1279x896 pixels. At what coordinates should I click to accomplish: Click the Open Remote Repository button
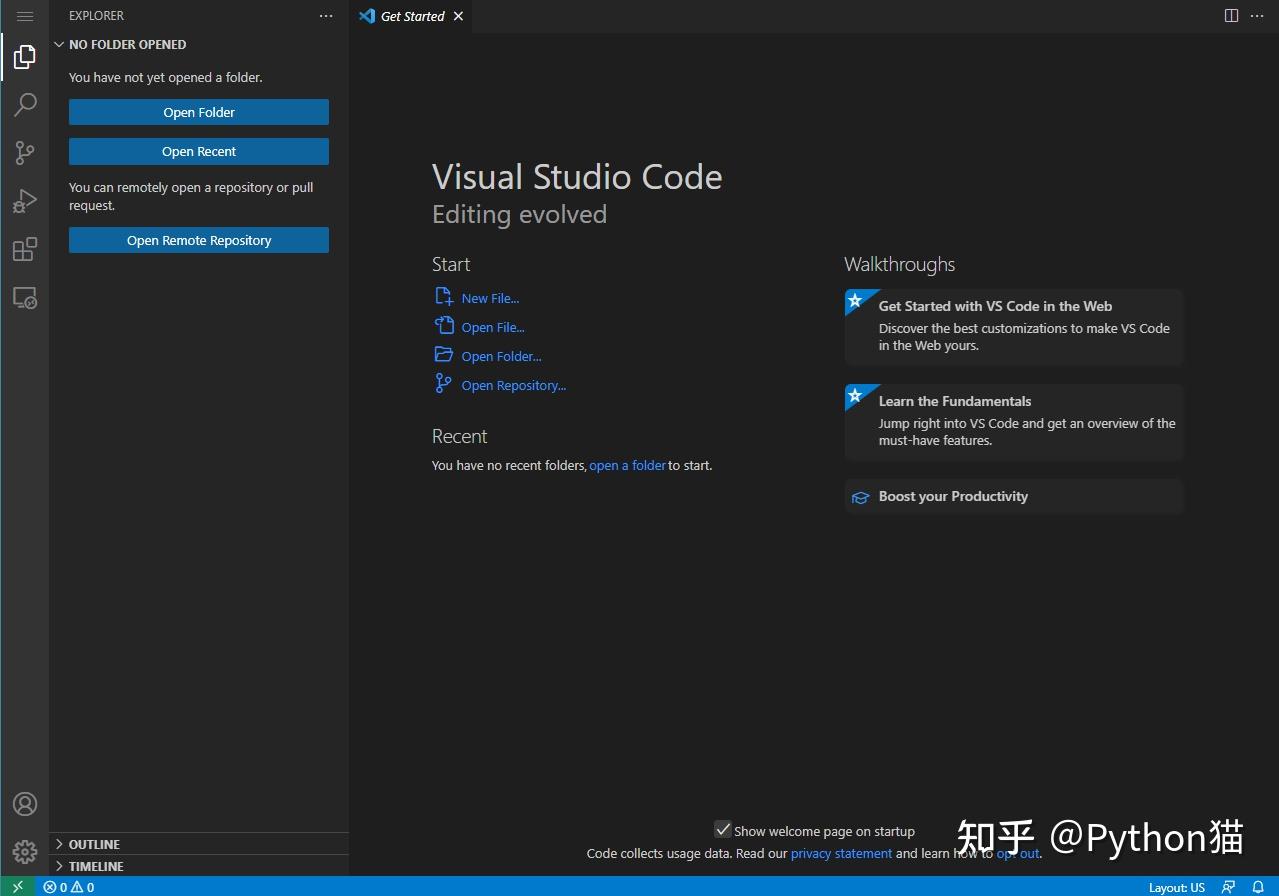click(x=199, y=240)
